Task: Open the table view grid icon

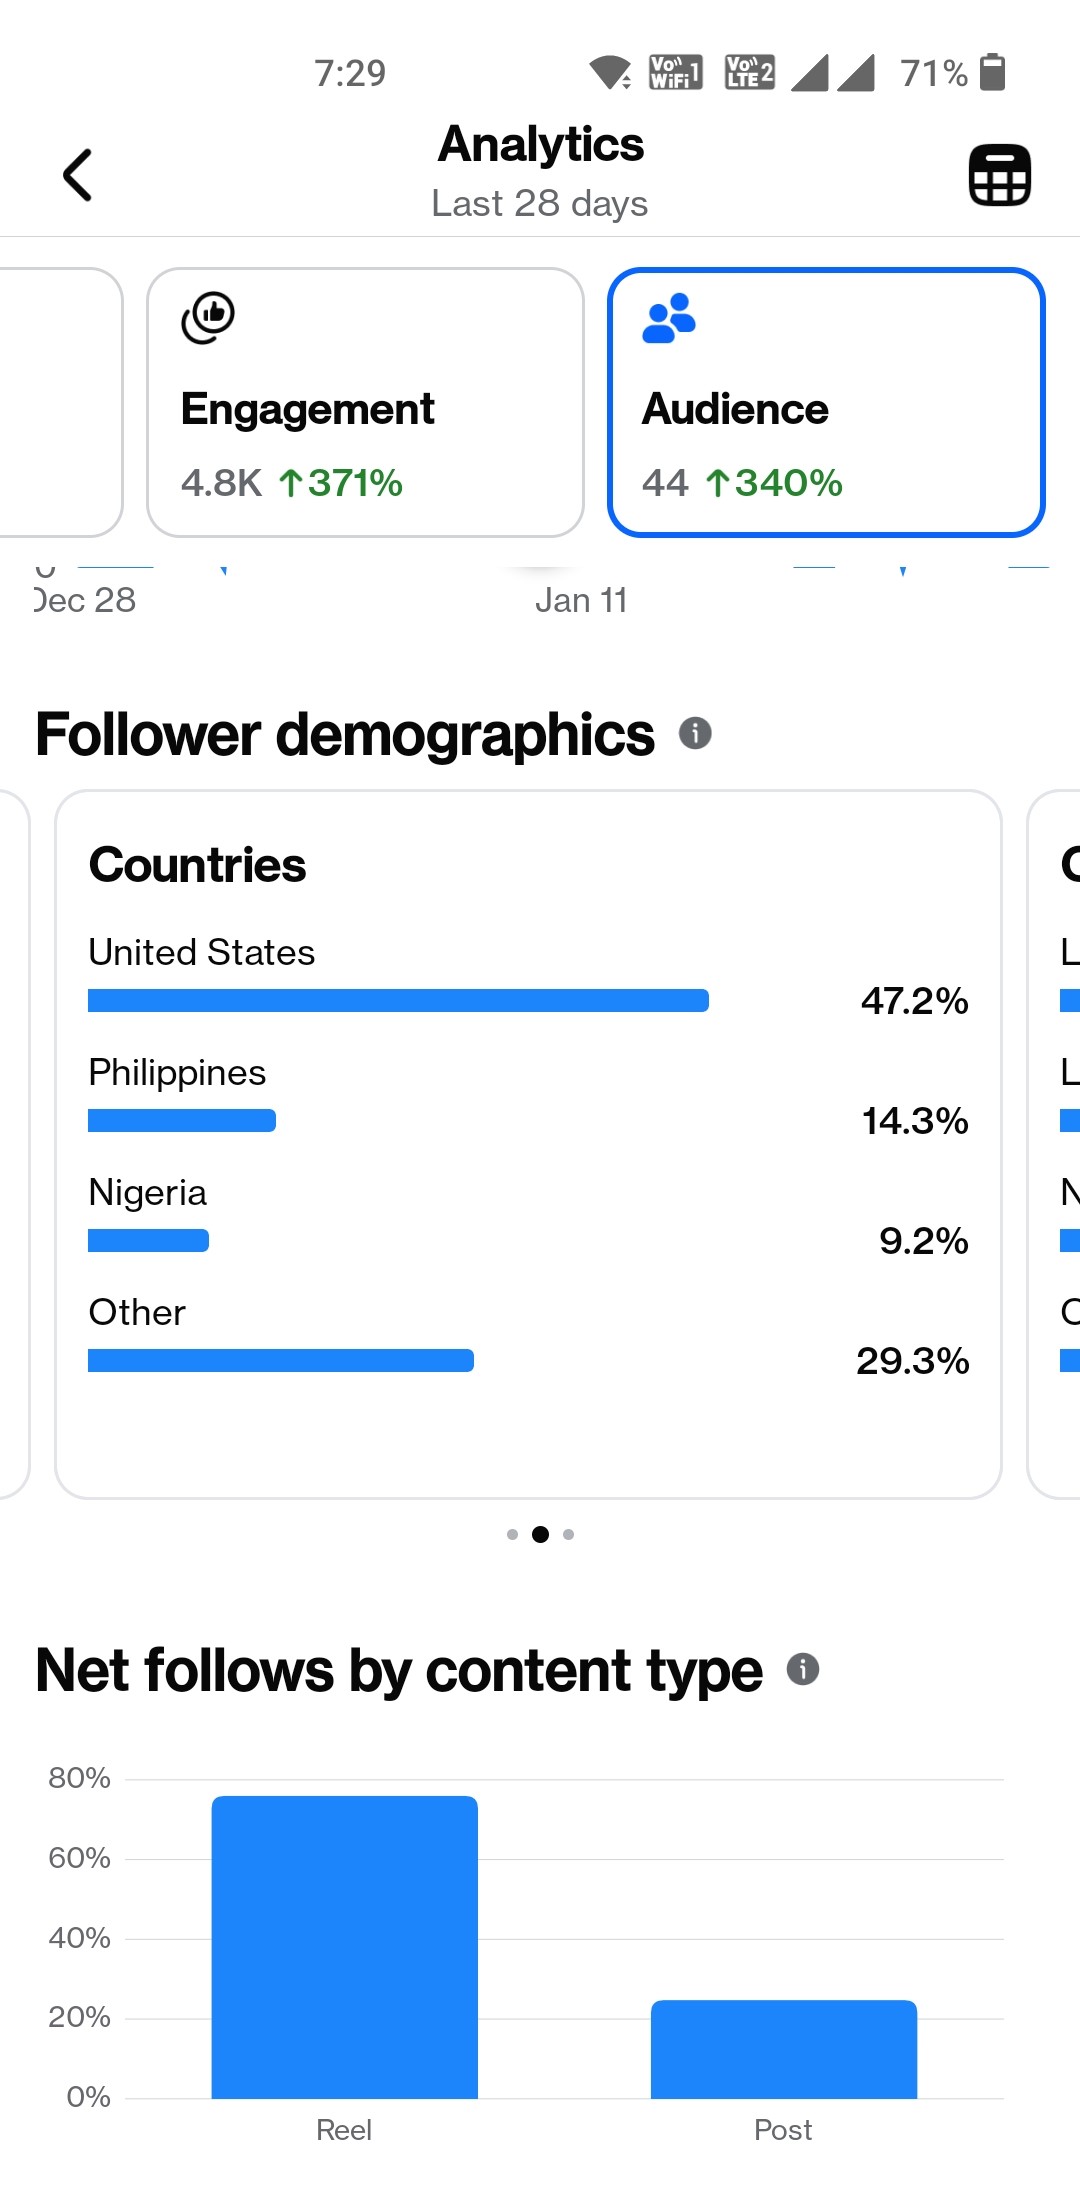Action: pyautogui.click(x=999, y=175)
